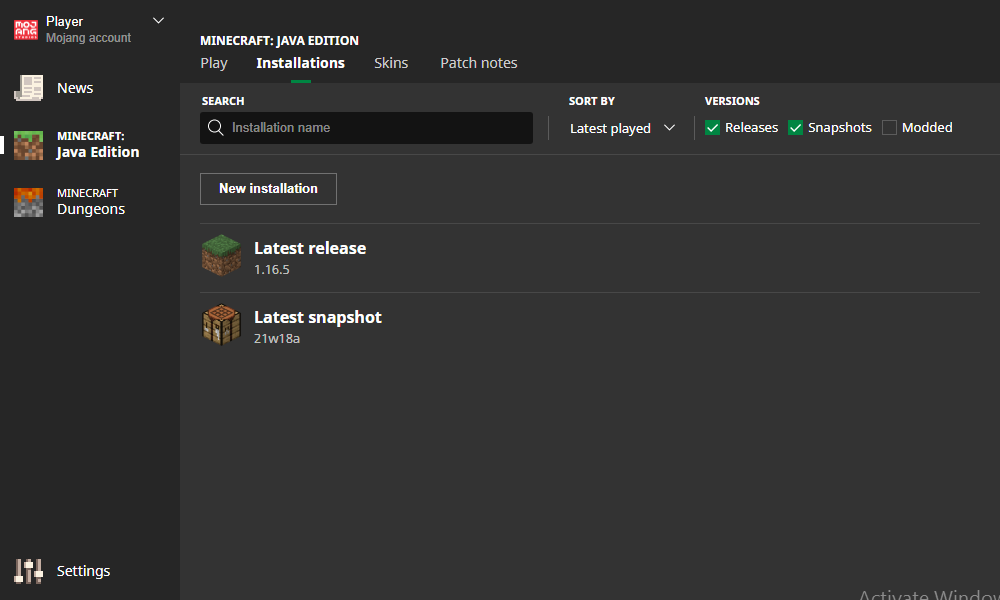Switch to the Play tab
Viewport: 1000px width, 600px height.
coord(214,63)
